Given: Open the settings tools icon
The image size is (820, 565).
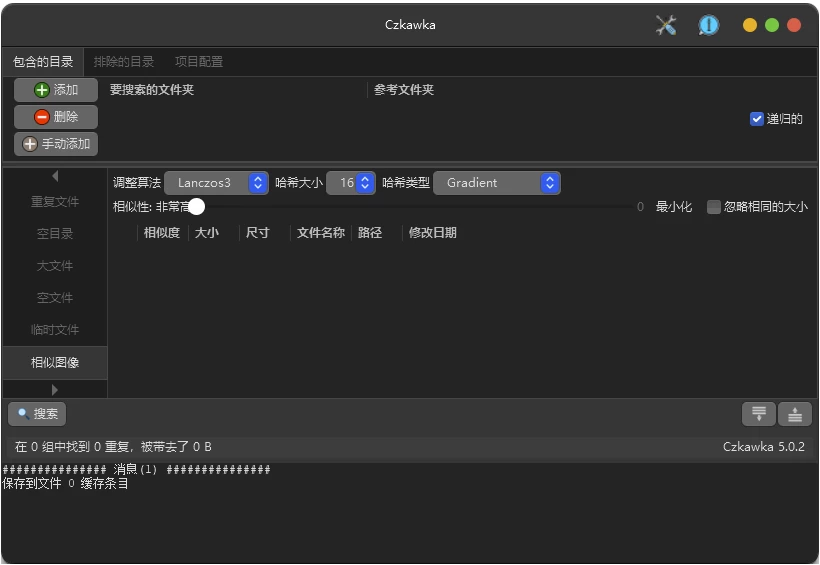Looking at the screenshot, I should point(666,25).
